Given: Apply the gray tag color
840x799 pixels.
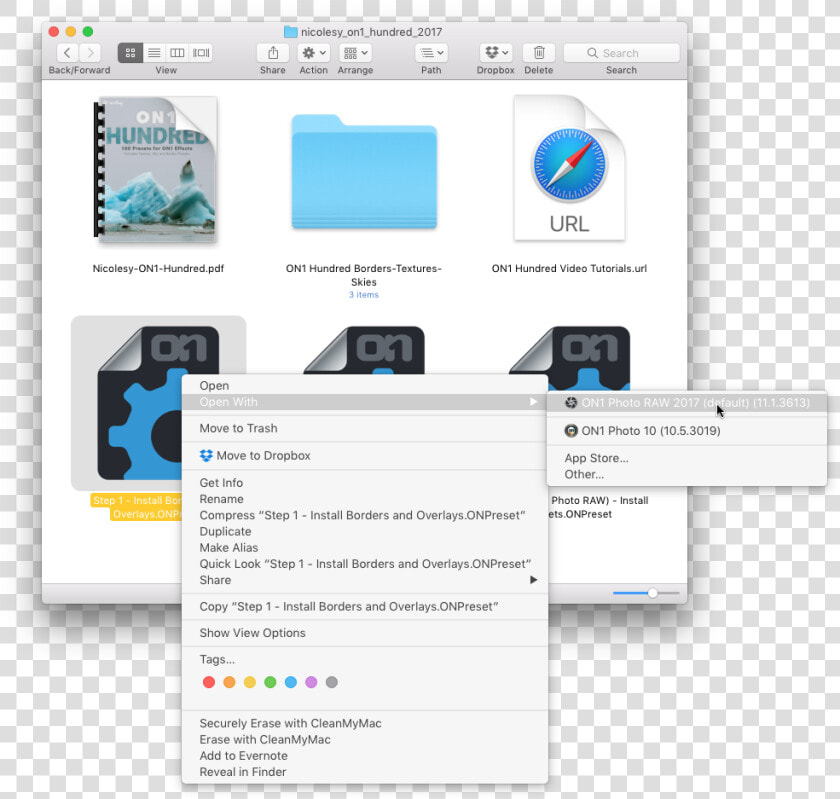Looking at the screenshot, I should click(332, 682).
